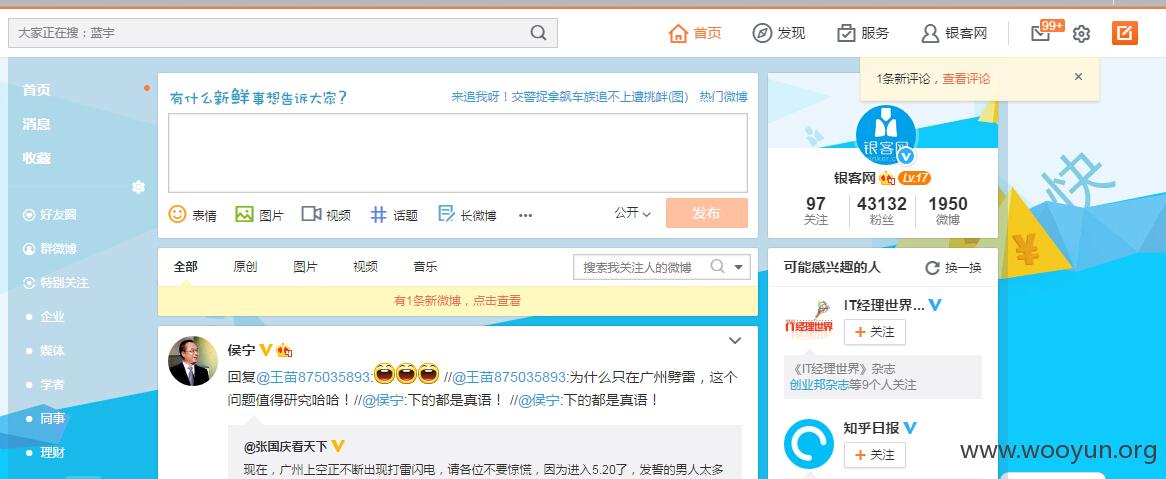Open the sidebar group settings gear icon
The width and height of the screenshot is (1166, 479).
point(138,187)
